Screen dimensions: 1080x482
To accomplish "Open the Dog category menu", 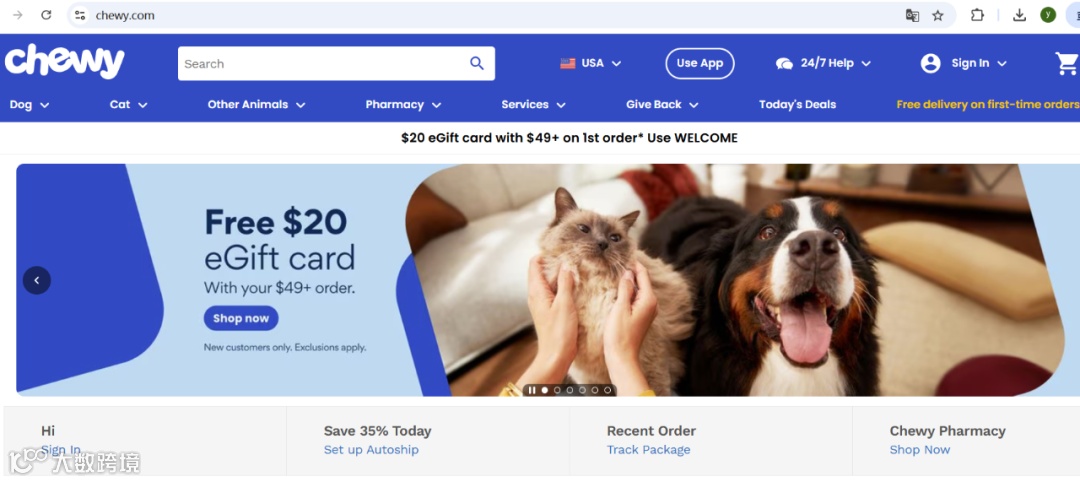I will 30,105.
